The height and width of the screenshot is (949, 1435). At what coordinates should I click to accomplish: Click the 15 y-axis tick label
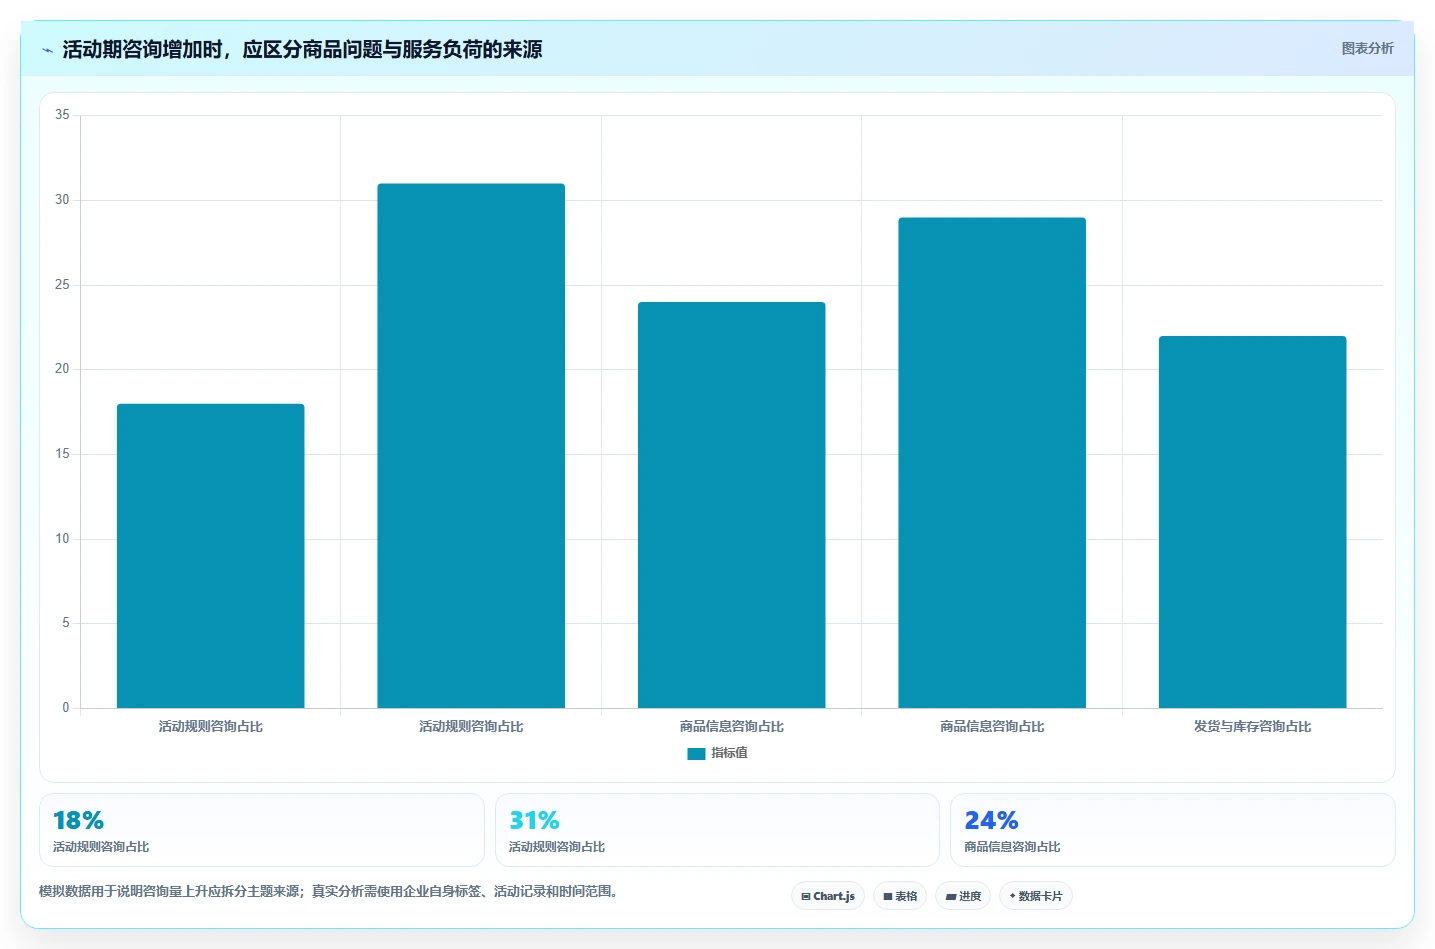[62, 454]
